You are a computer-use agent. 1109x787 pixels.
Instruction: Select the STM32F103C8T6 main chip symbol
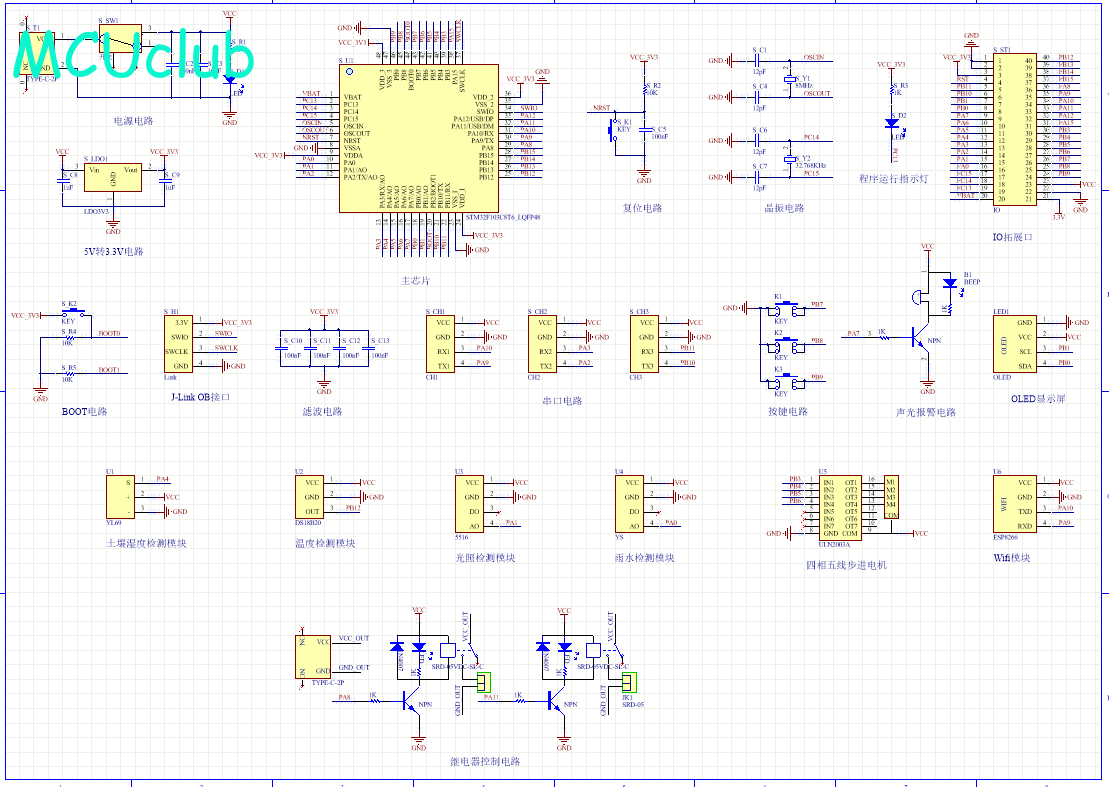(419, 139)
